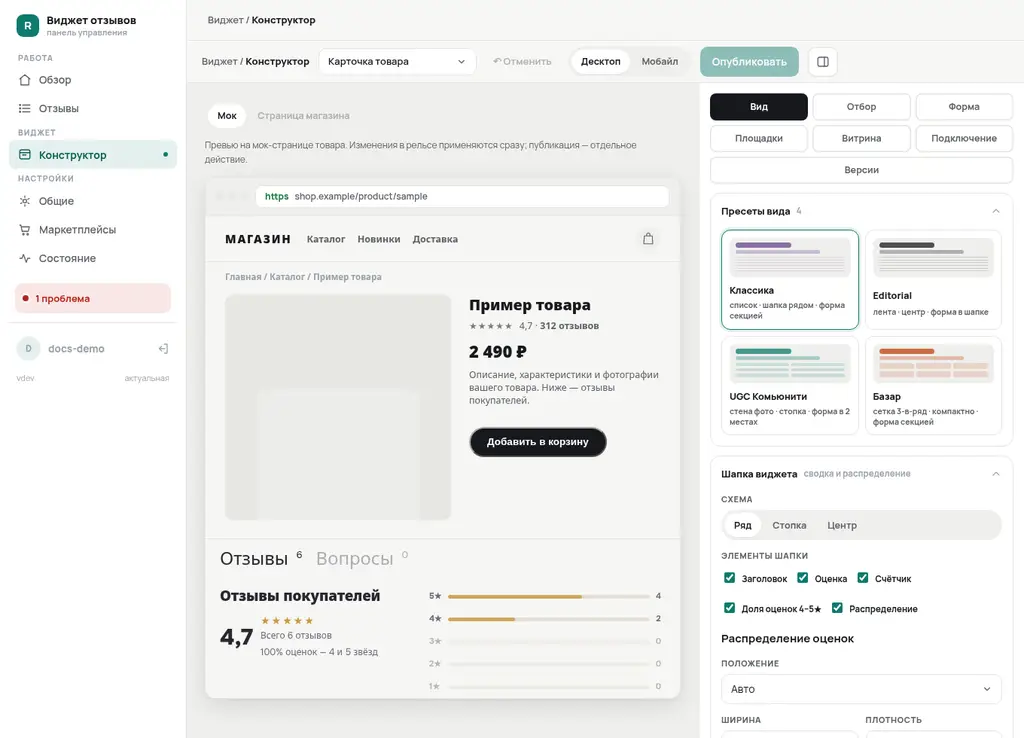
Task: Open the 1 проблема alert
Action: (93, 298)
